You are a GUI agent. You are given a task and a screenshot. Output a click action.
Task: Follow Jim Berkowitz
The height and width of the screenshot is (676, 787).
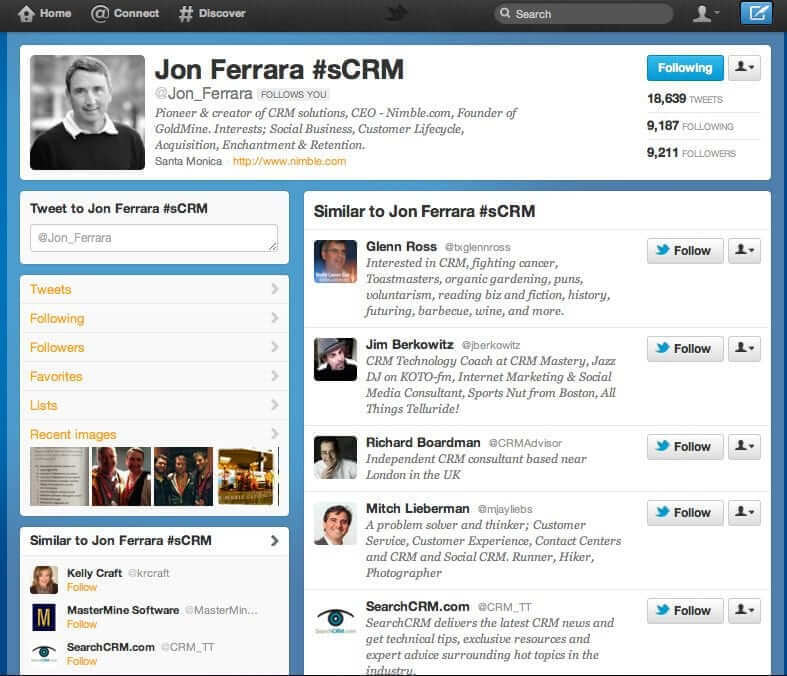point(685,348)
